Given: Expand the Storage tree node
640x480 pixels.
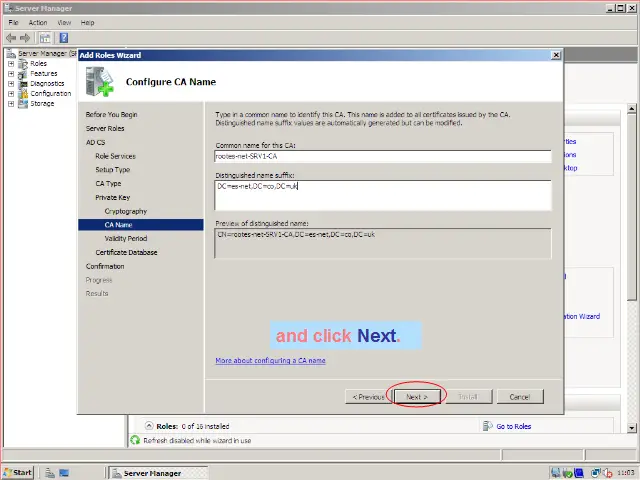Looking at the screenshot, I should pyautogui.click(x=11, y=104).
